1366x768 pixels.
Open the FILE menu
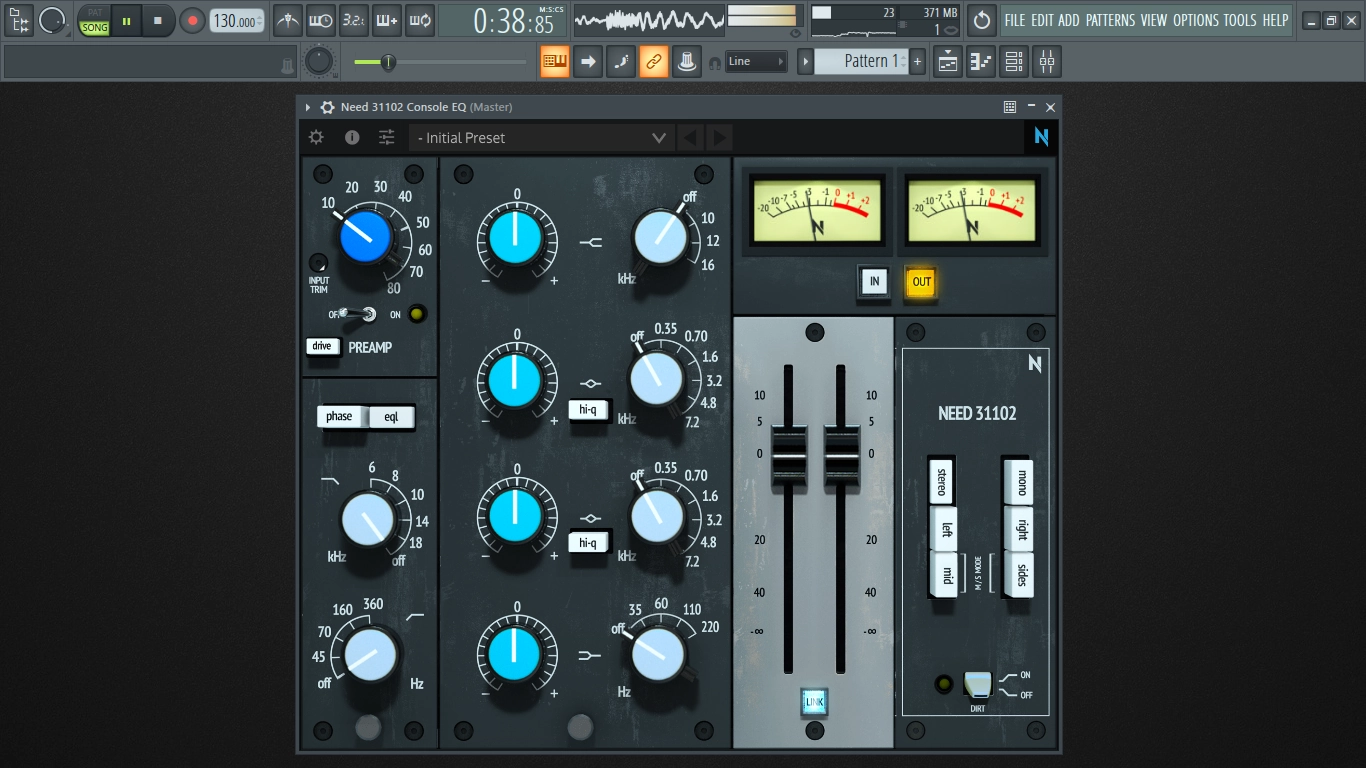tap(1015, 20)
